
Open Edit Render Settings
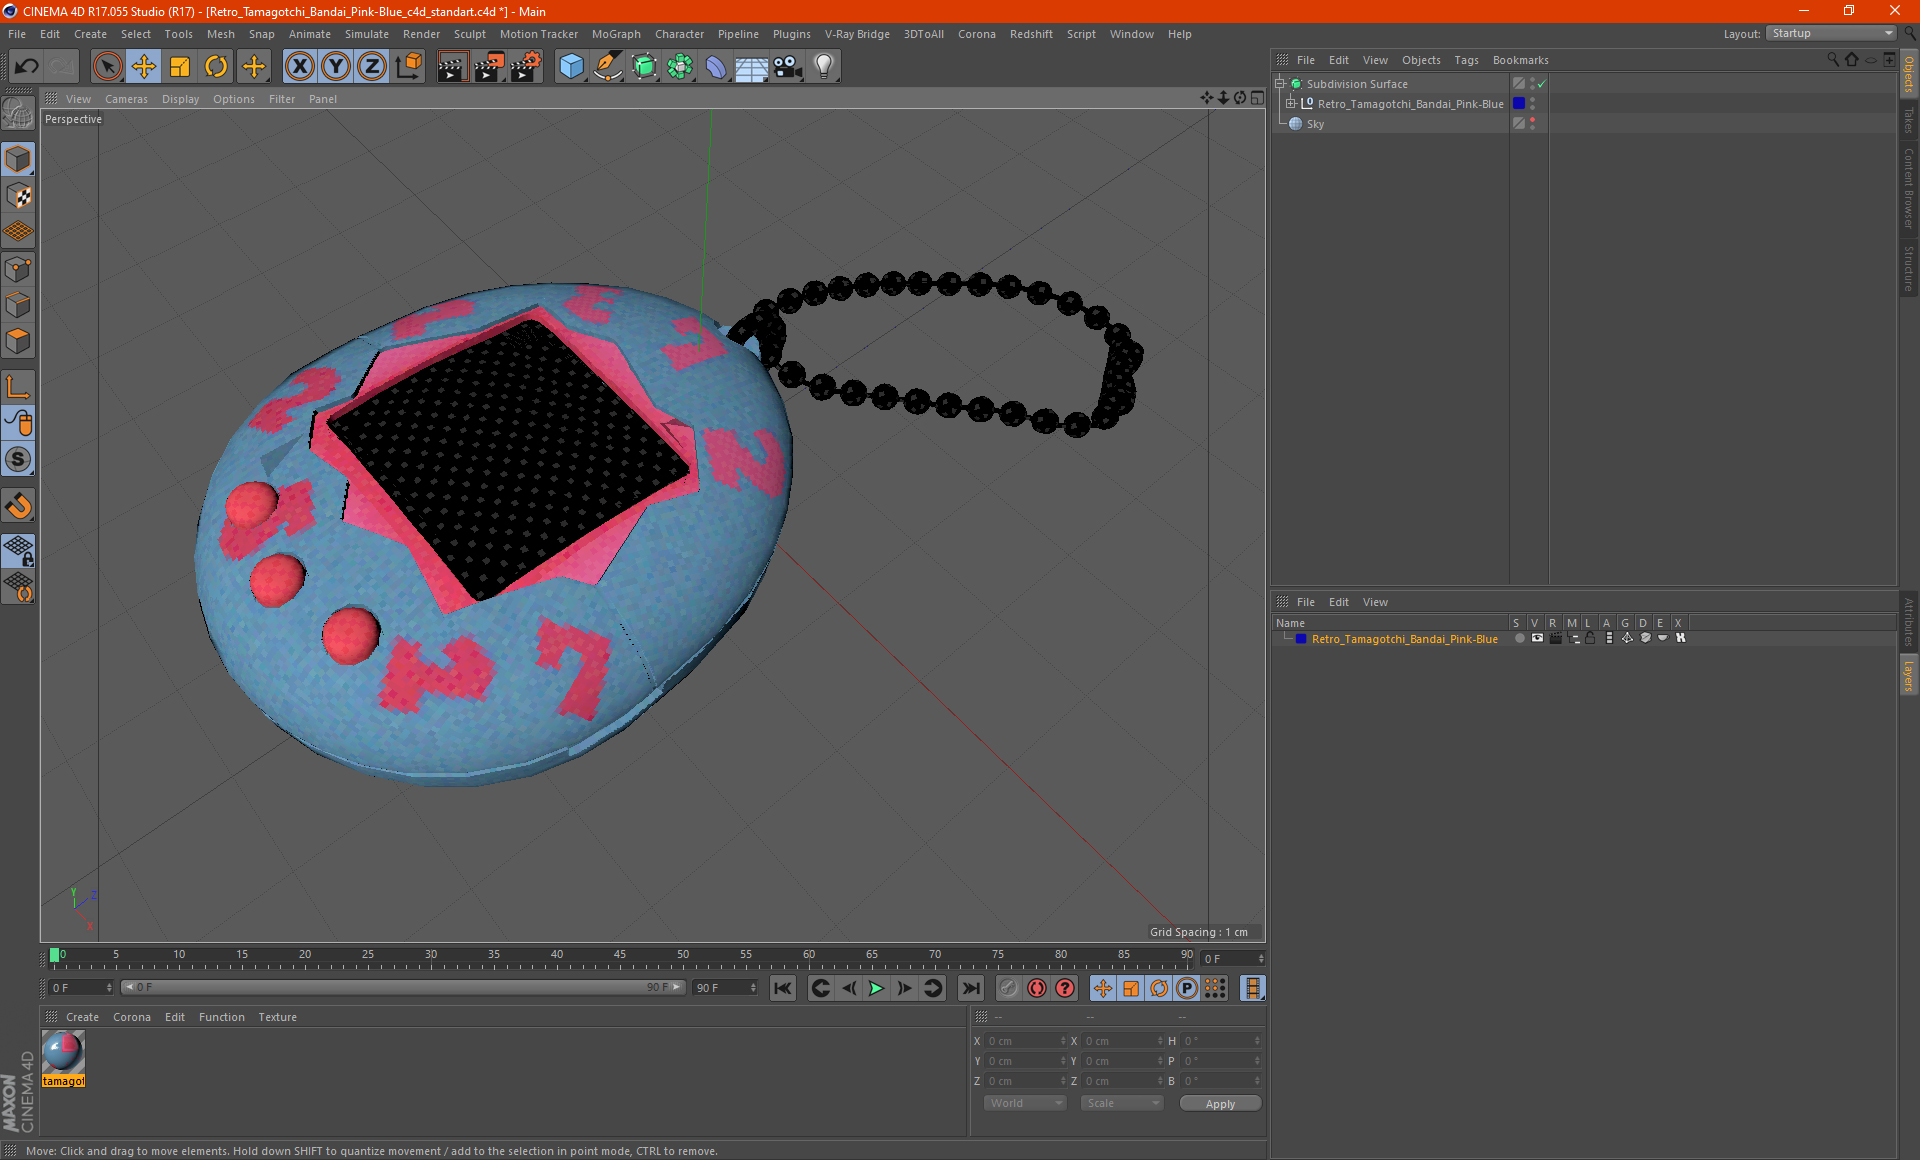coord(526,66)
